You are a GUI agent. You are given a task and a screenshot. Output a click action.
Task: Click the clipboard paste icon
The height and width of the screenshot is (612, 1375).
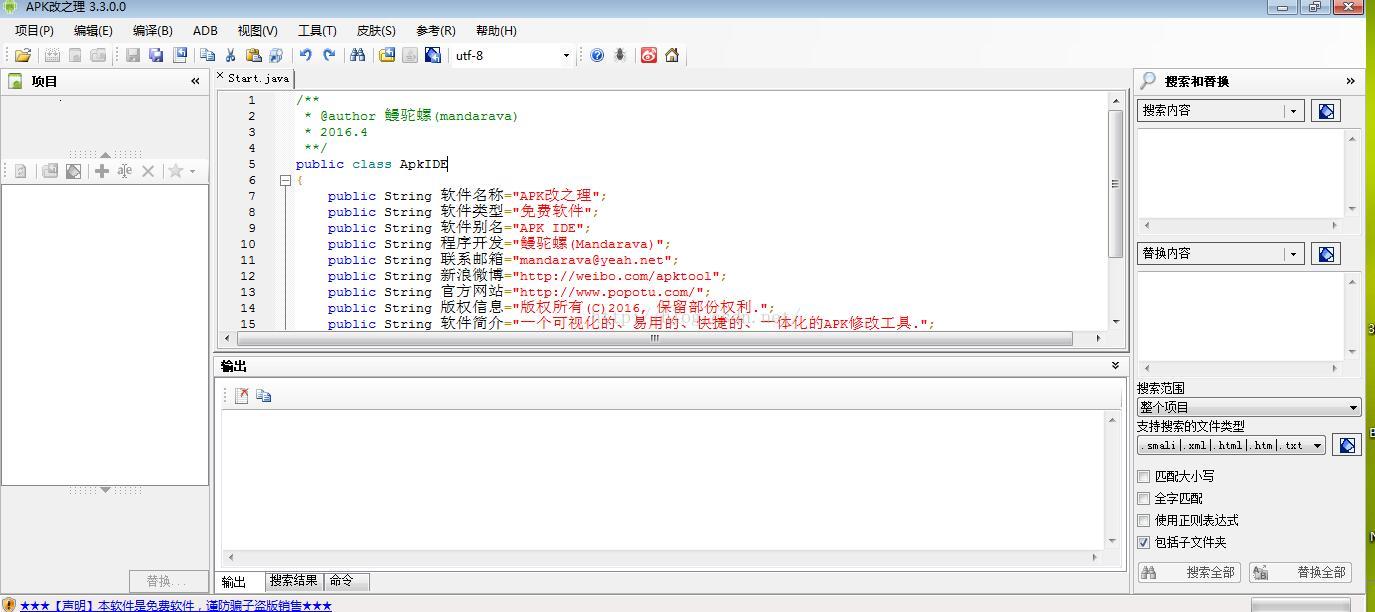point(254,56)
